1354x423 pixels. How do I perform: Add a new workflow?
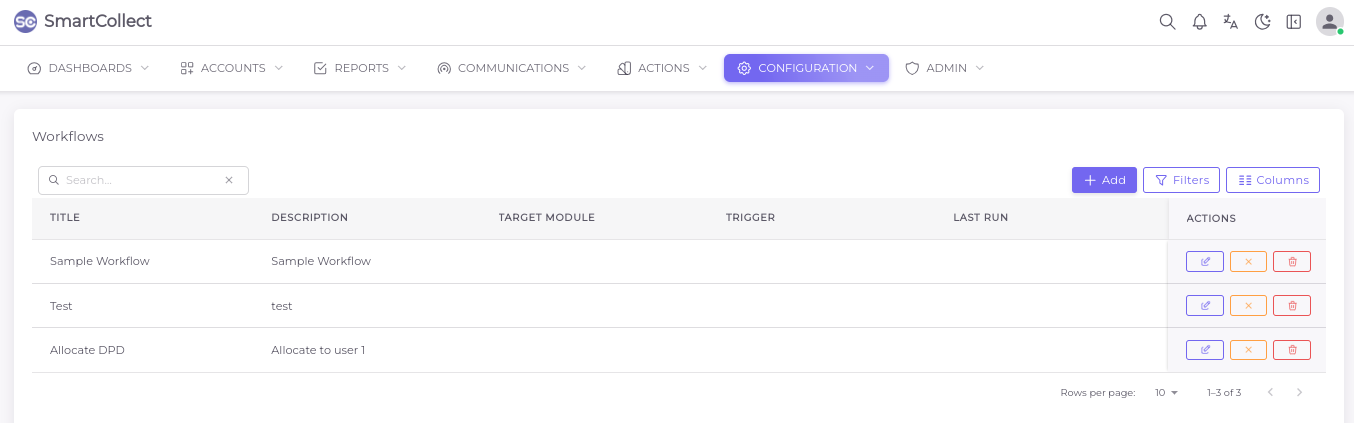click(x=1104, y=180)
